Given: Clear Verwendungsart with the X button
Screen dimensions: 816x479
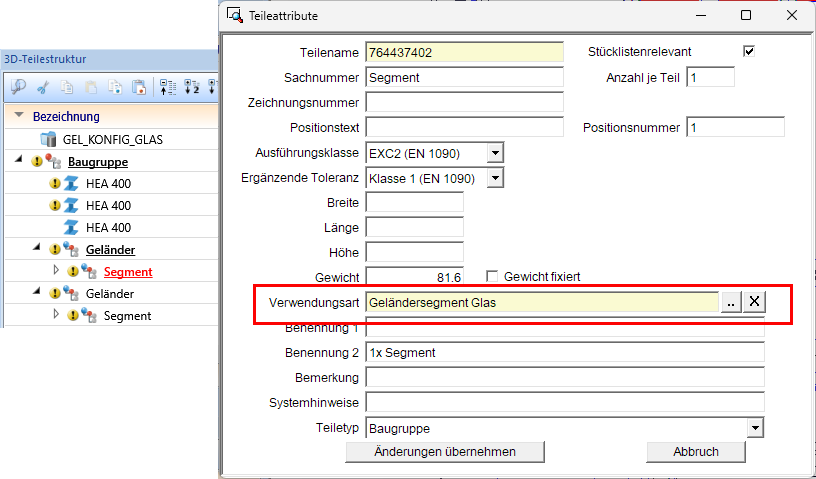Looking at the screenshot, I should 754,301.
